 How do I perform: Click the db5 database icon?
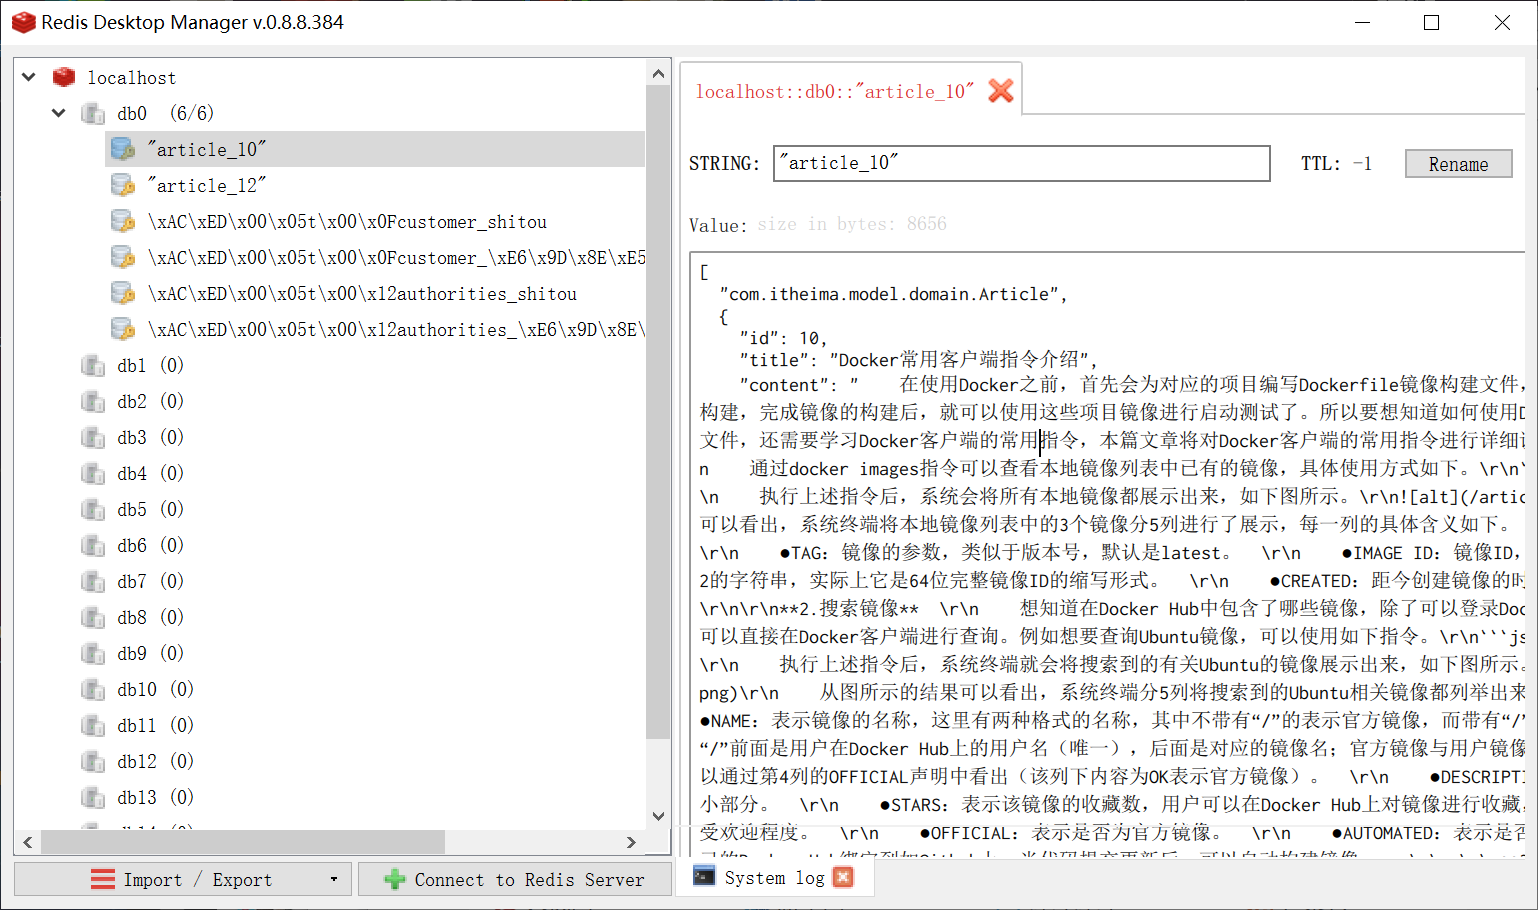(x=93, y=509)
